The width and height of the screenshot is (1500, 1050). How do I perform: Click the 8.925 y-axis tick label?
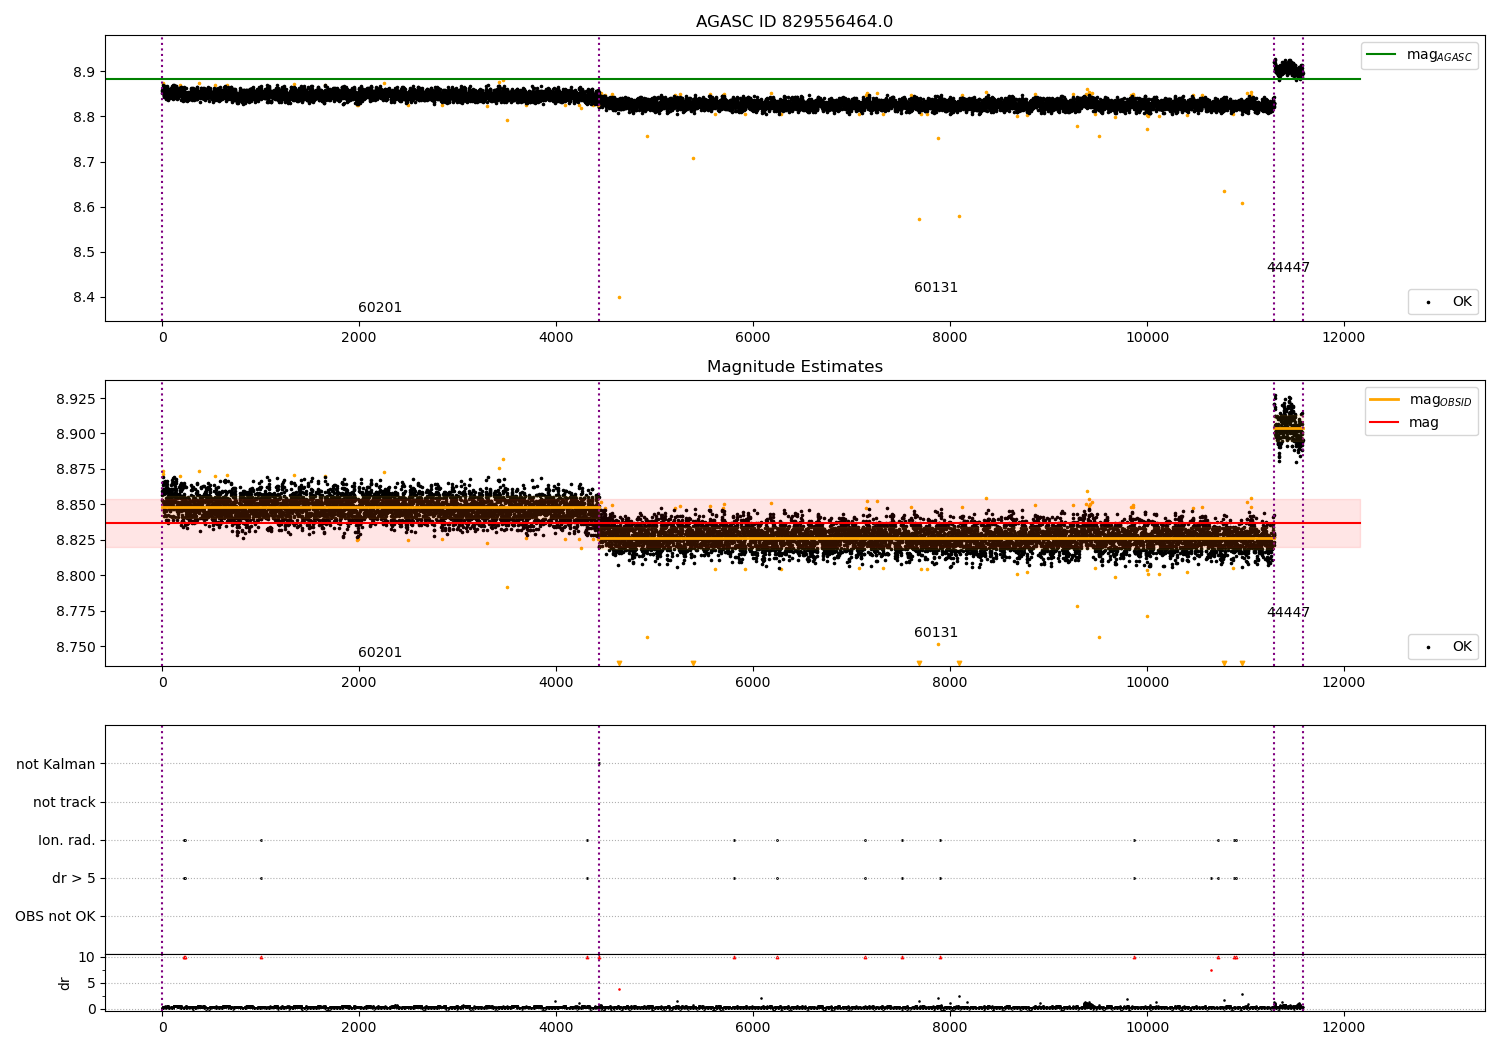tap(76, 399)
